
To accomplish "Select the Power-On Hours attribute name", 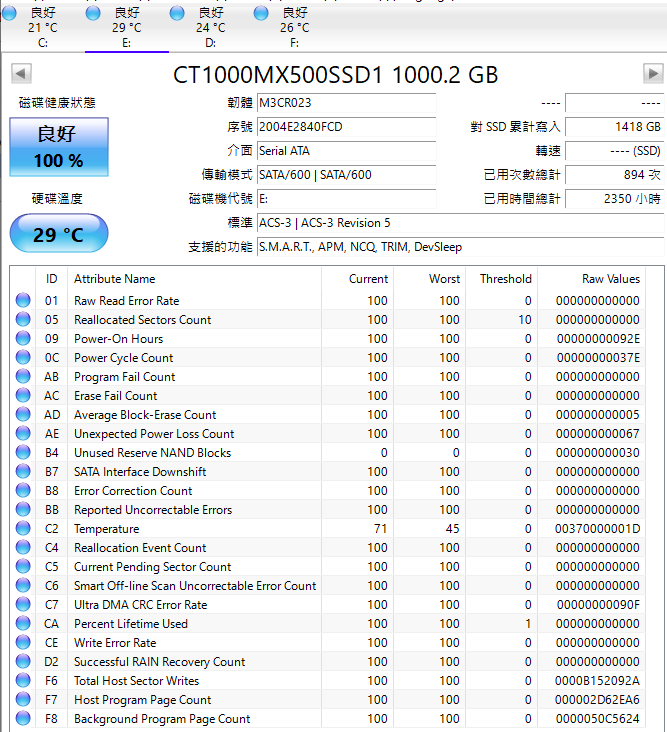I will tap(119, 339).
